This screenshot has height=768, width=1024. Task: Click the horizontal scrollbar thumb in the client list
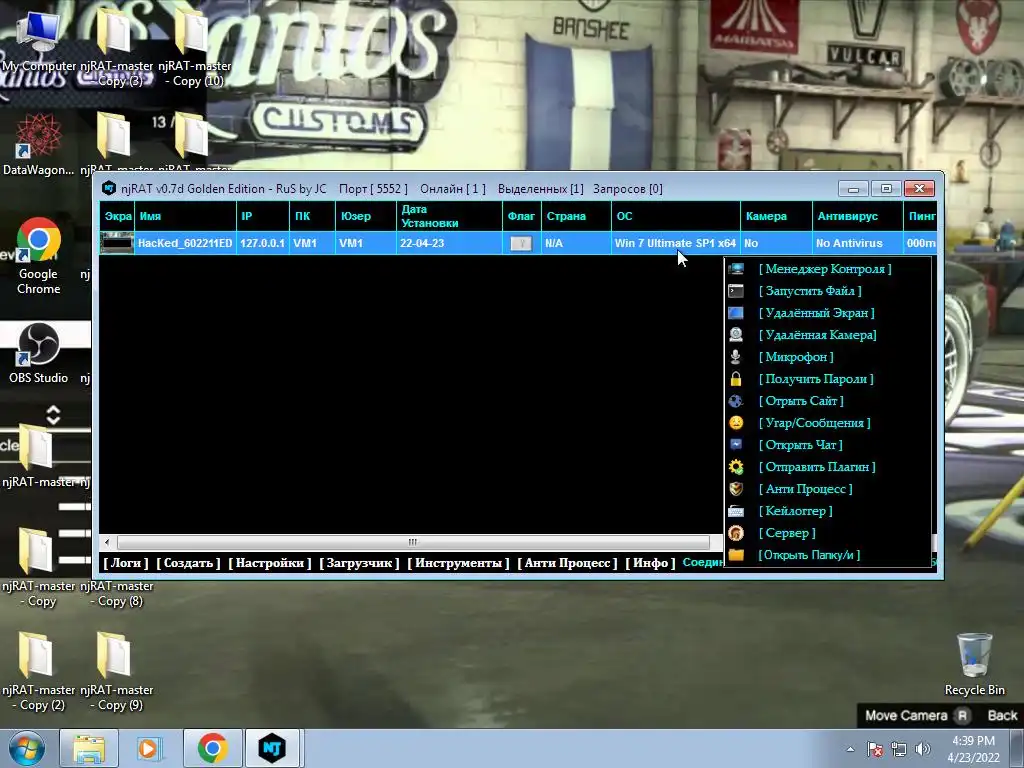[x=413, y=542]
